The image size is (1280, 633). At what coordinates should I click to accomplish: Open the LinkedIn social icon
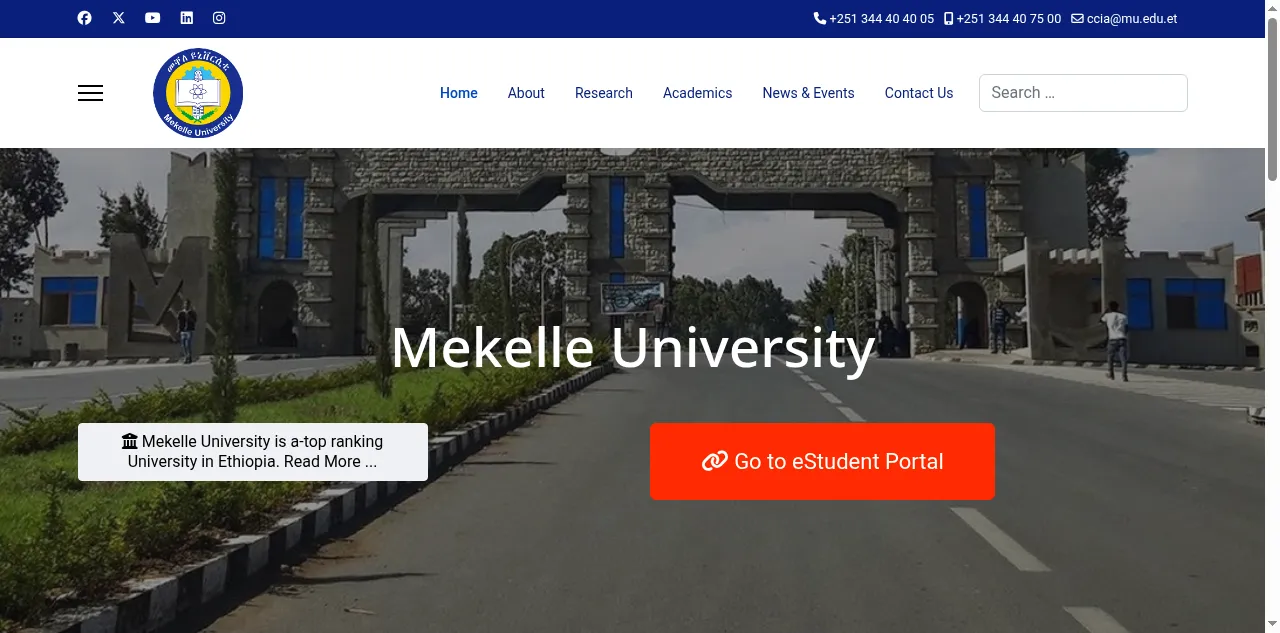(186, 18)
